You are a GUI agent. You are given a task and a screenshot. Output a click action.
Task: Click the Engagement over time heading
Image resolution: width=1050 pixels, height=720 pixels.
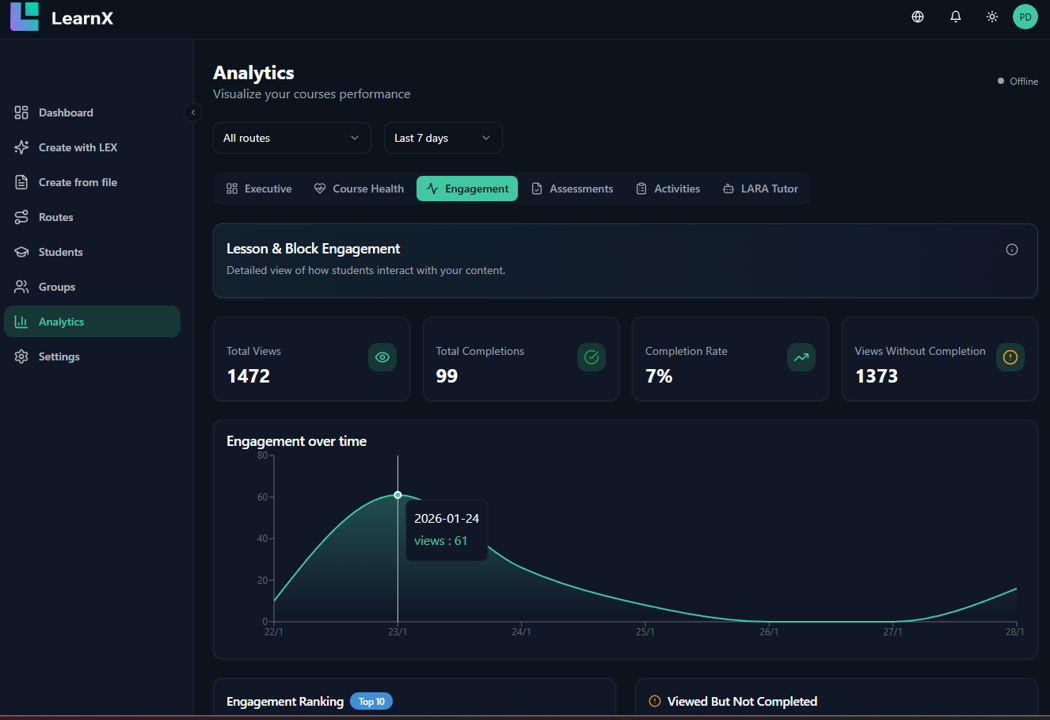pyautogui.click(x=297, y=441)
